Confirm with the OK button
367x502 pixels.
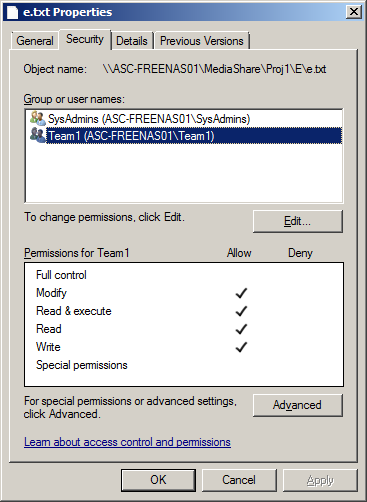(158, 480)
